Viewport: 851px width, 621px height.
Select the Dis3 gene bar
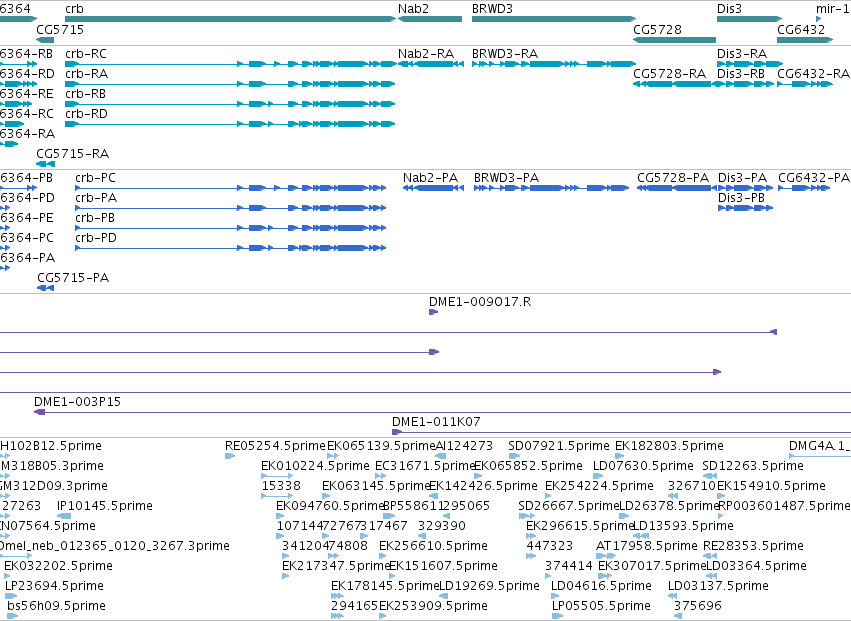click(750, 19)
